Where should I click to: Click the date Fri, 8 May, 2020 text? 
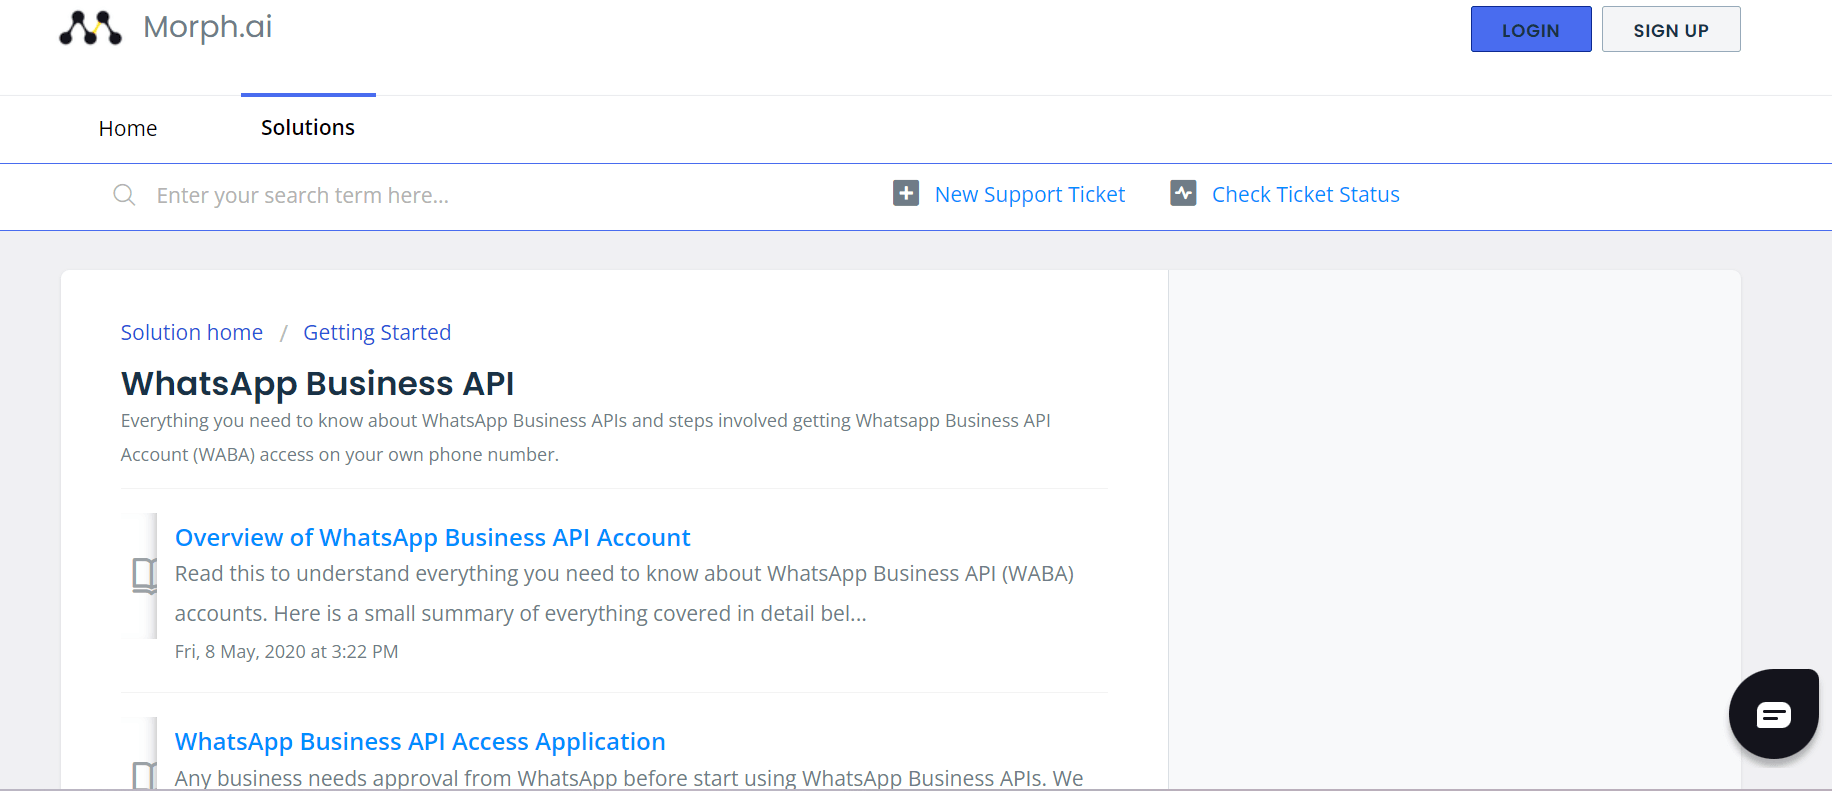point(286,651)
